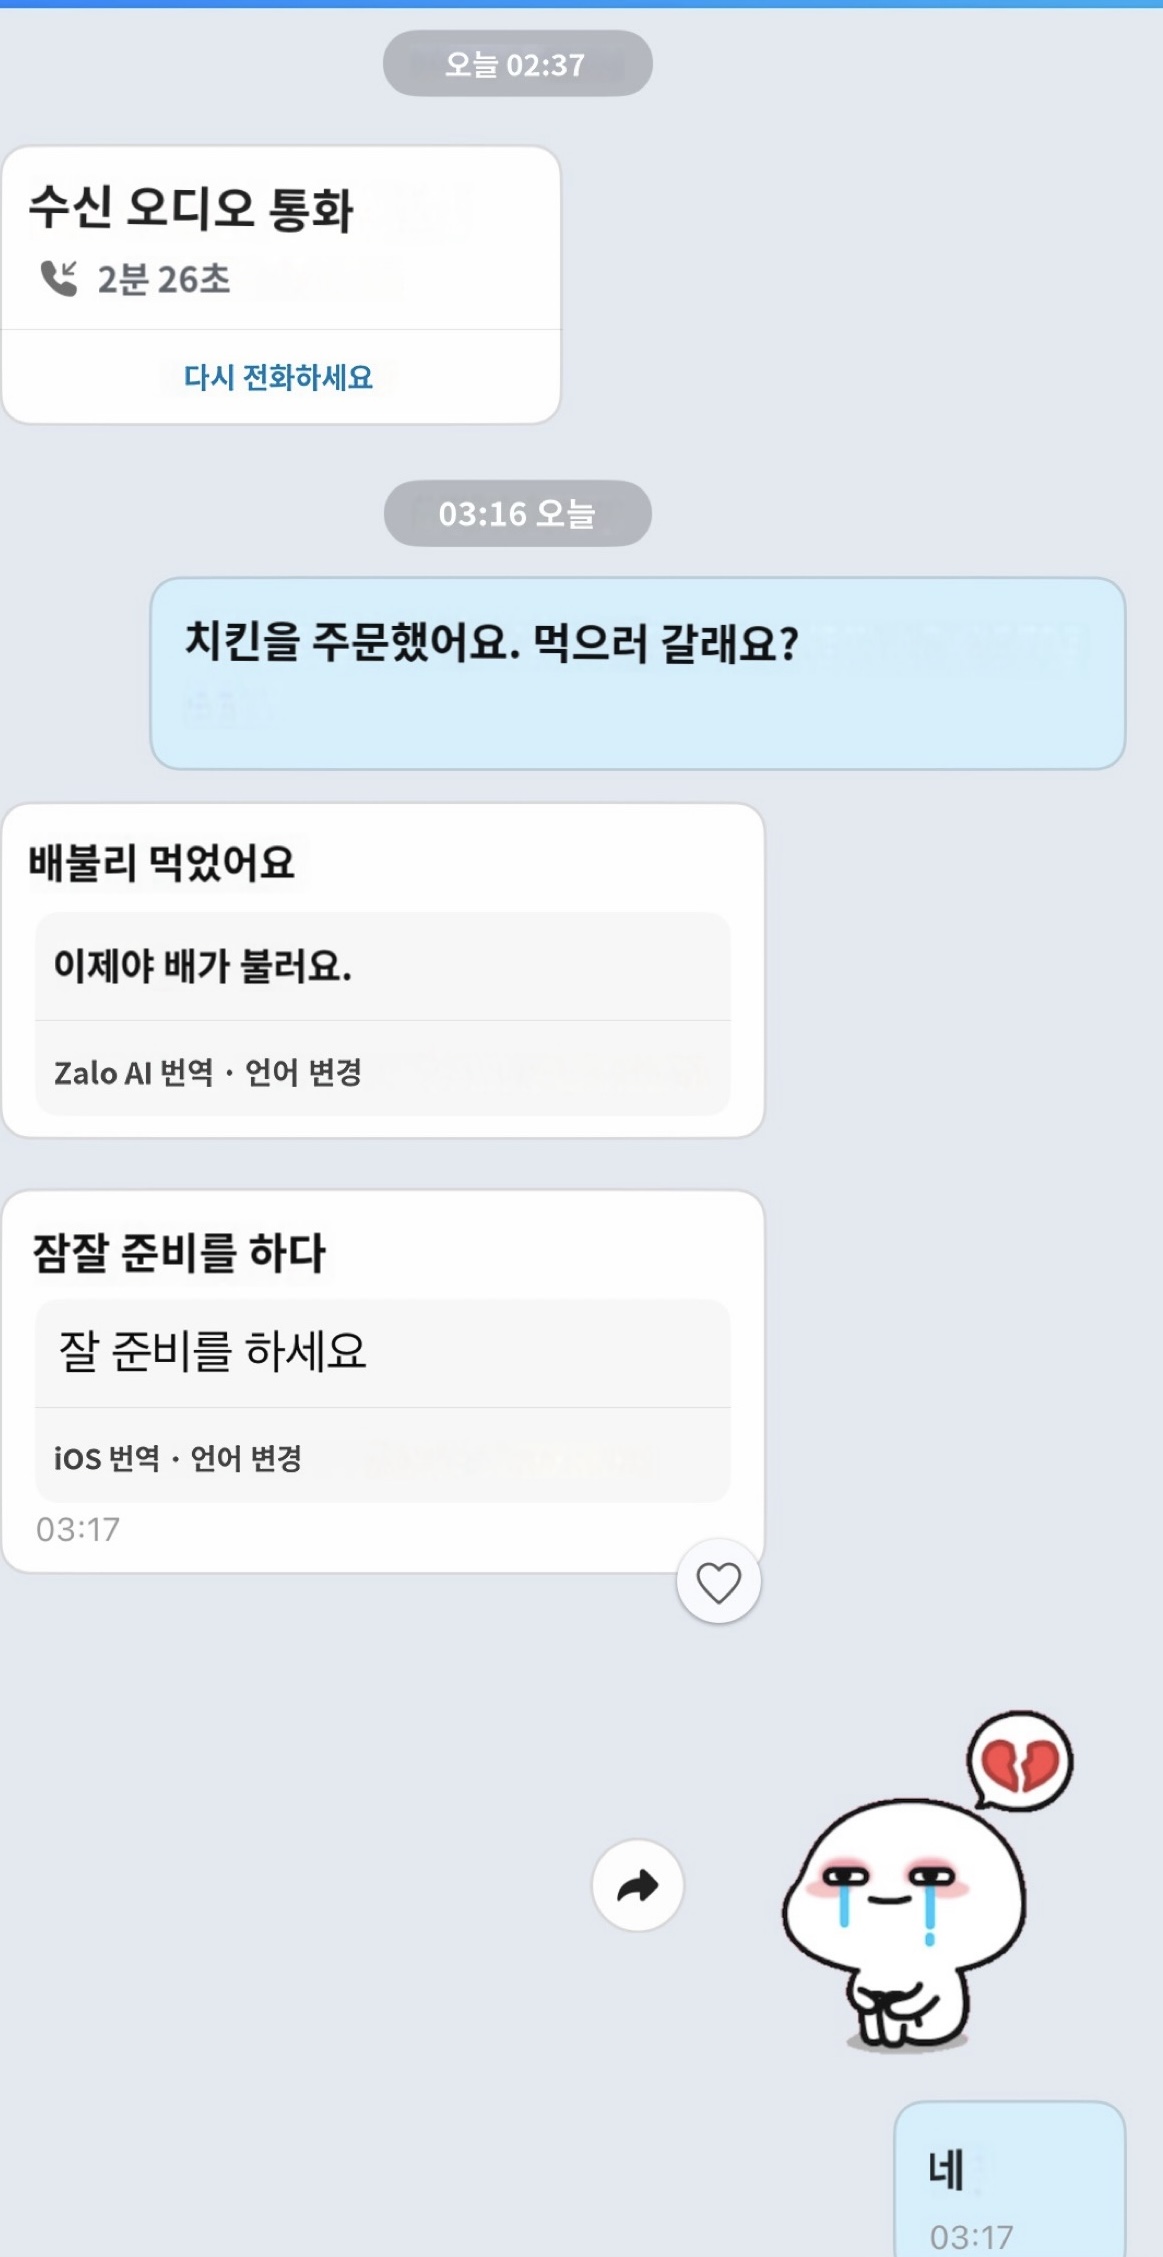Tap the translated text '잘 준비를 하세요'

point(213,1352)
